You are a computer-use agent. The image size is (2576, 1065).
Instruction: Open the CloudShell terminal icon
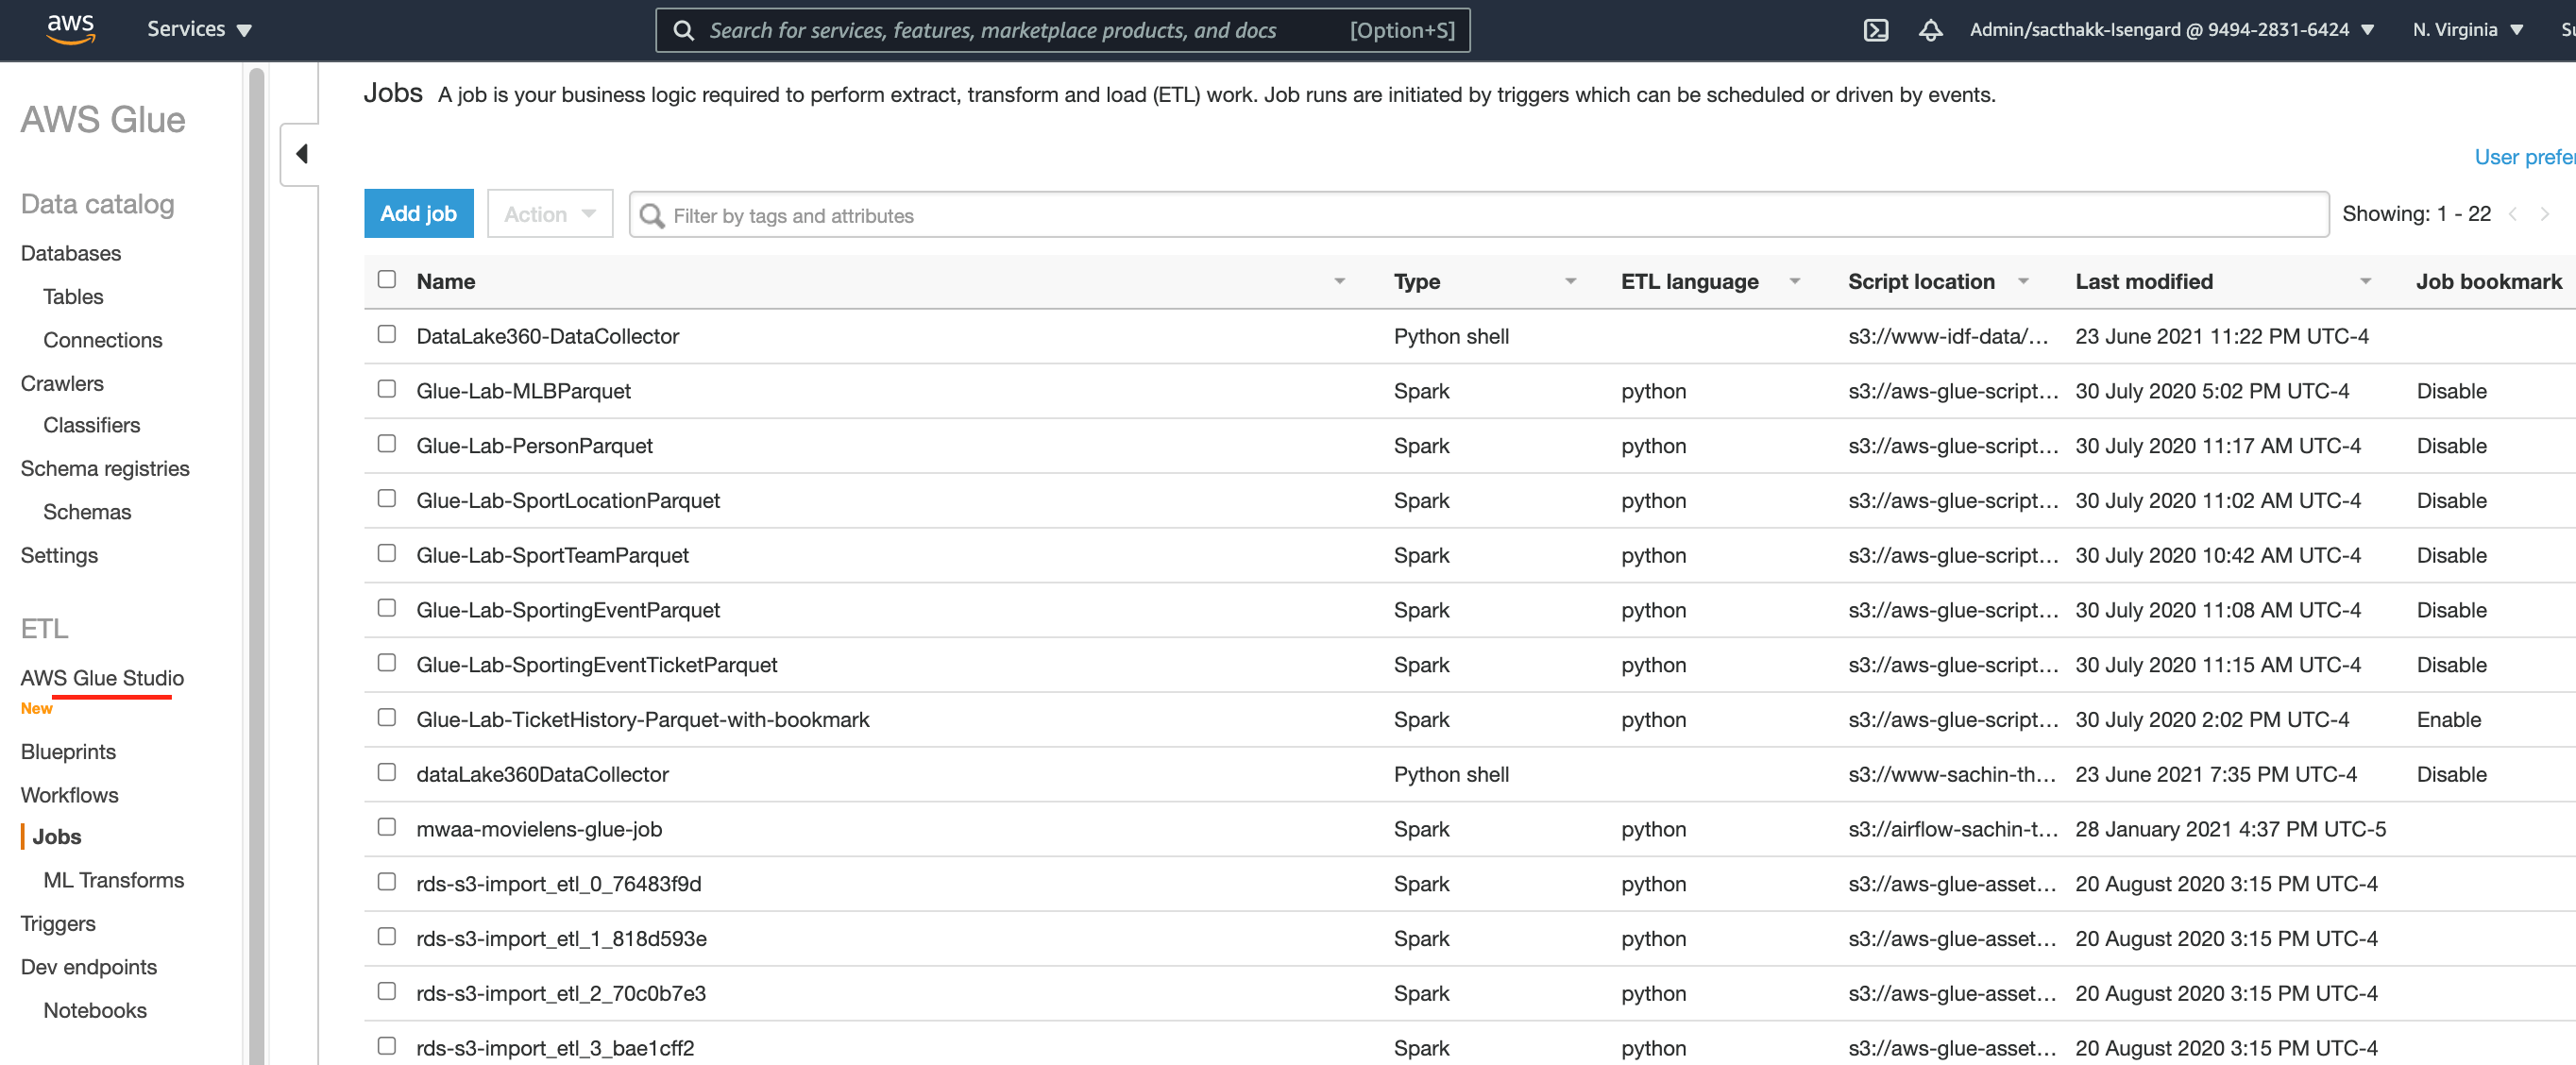pos(1875,30)
